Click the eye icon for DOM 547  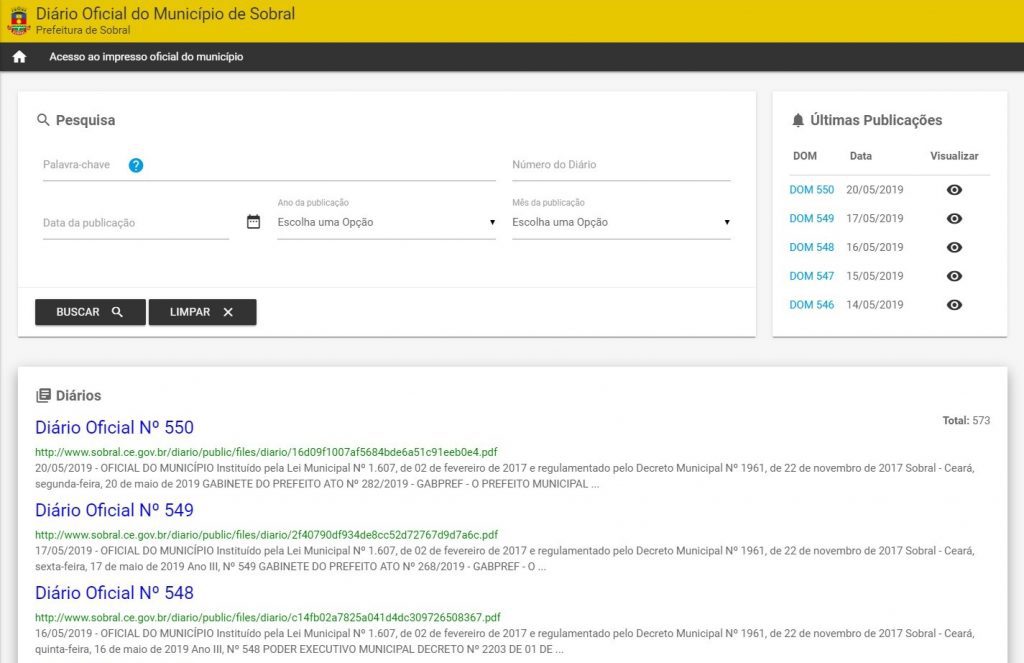(x=954, y=276)
